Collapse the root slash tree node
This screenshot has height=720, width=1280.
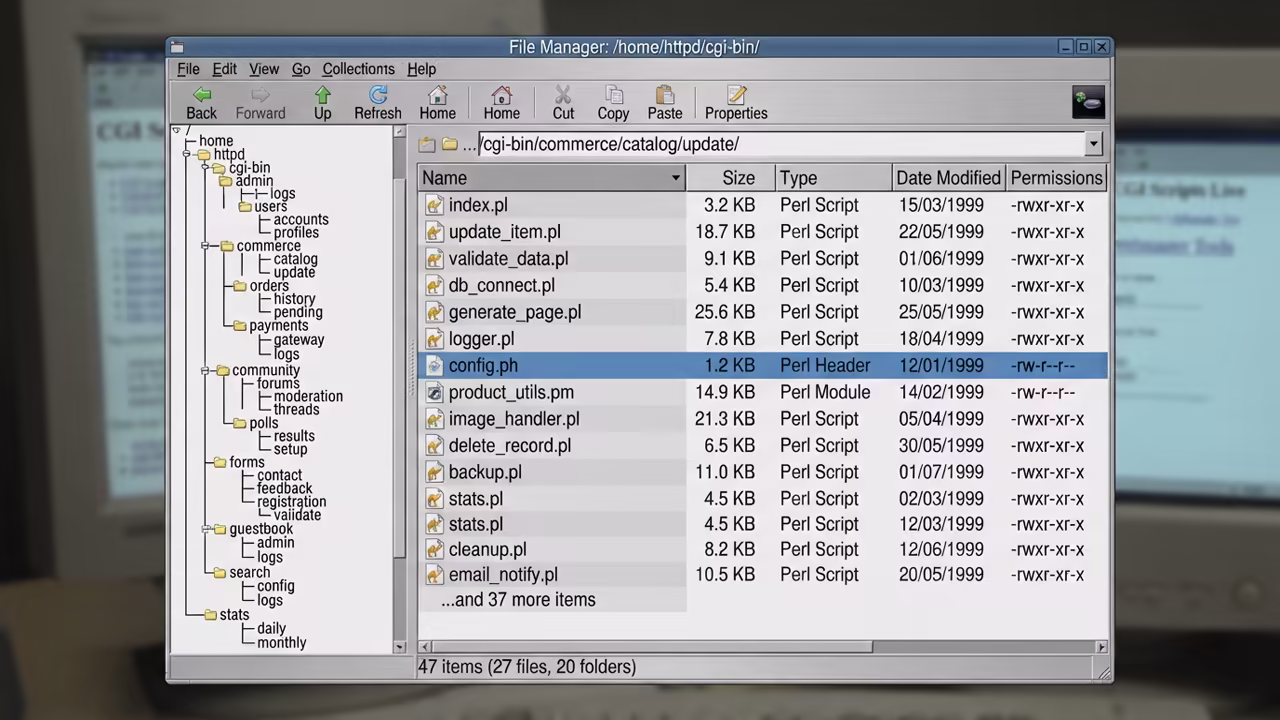177,130
